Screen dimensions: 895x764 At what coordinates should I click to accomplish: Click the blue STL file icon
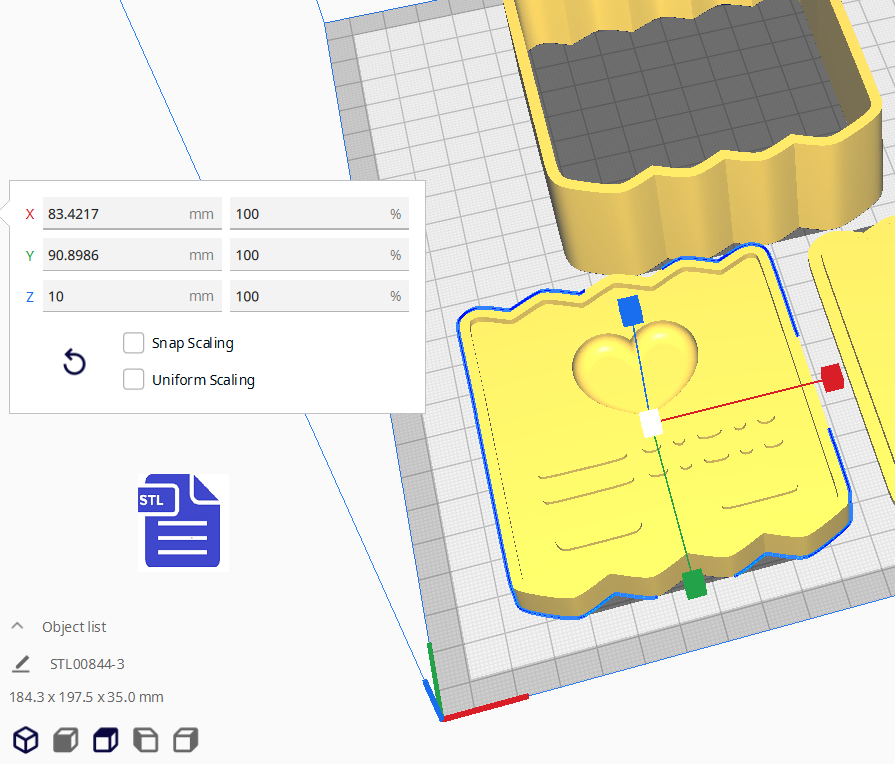tap(182, 521)
